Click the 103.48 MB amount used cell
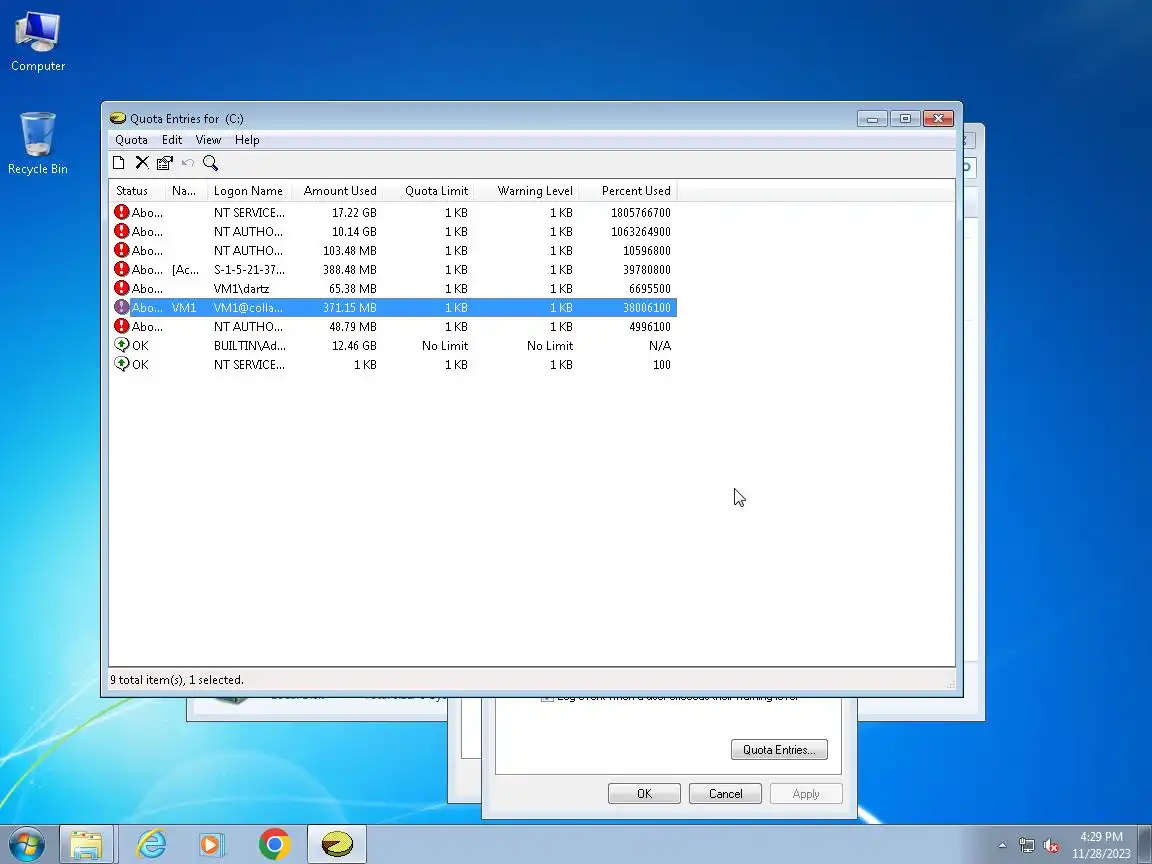 [x=350, y=251]
